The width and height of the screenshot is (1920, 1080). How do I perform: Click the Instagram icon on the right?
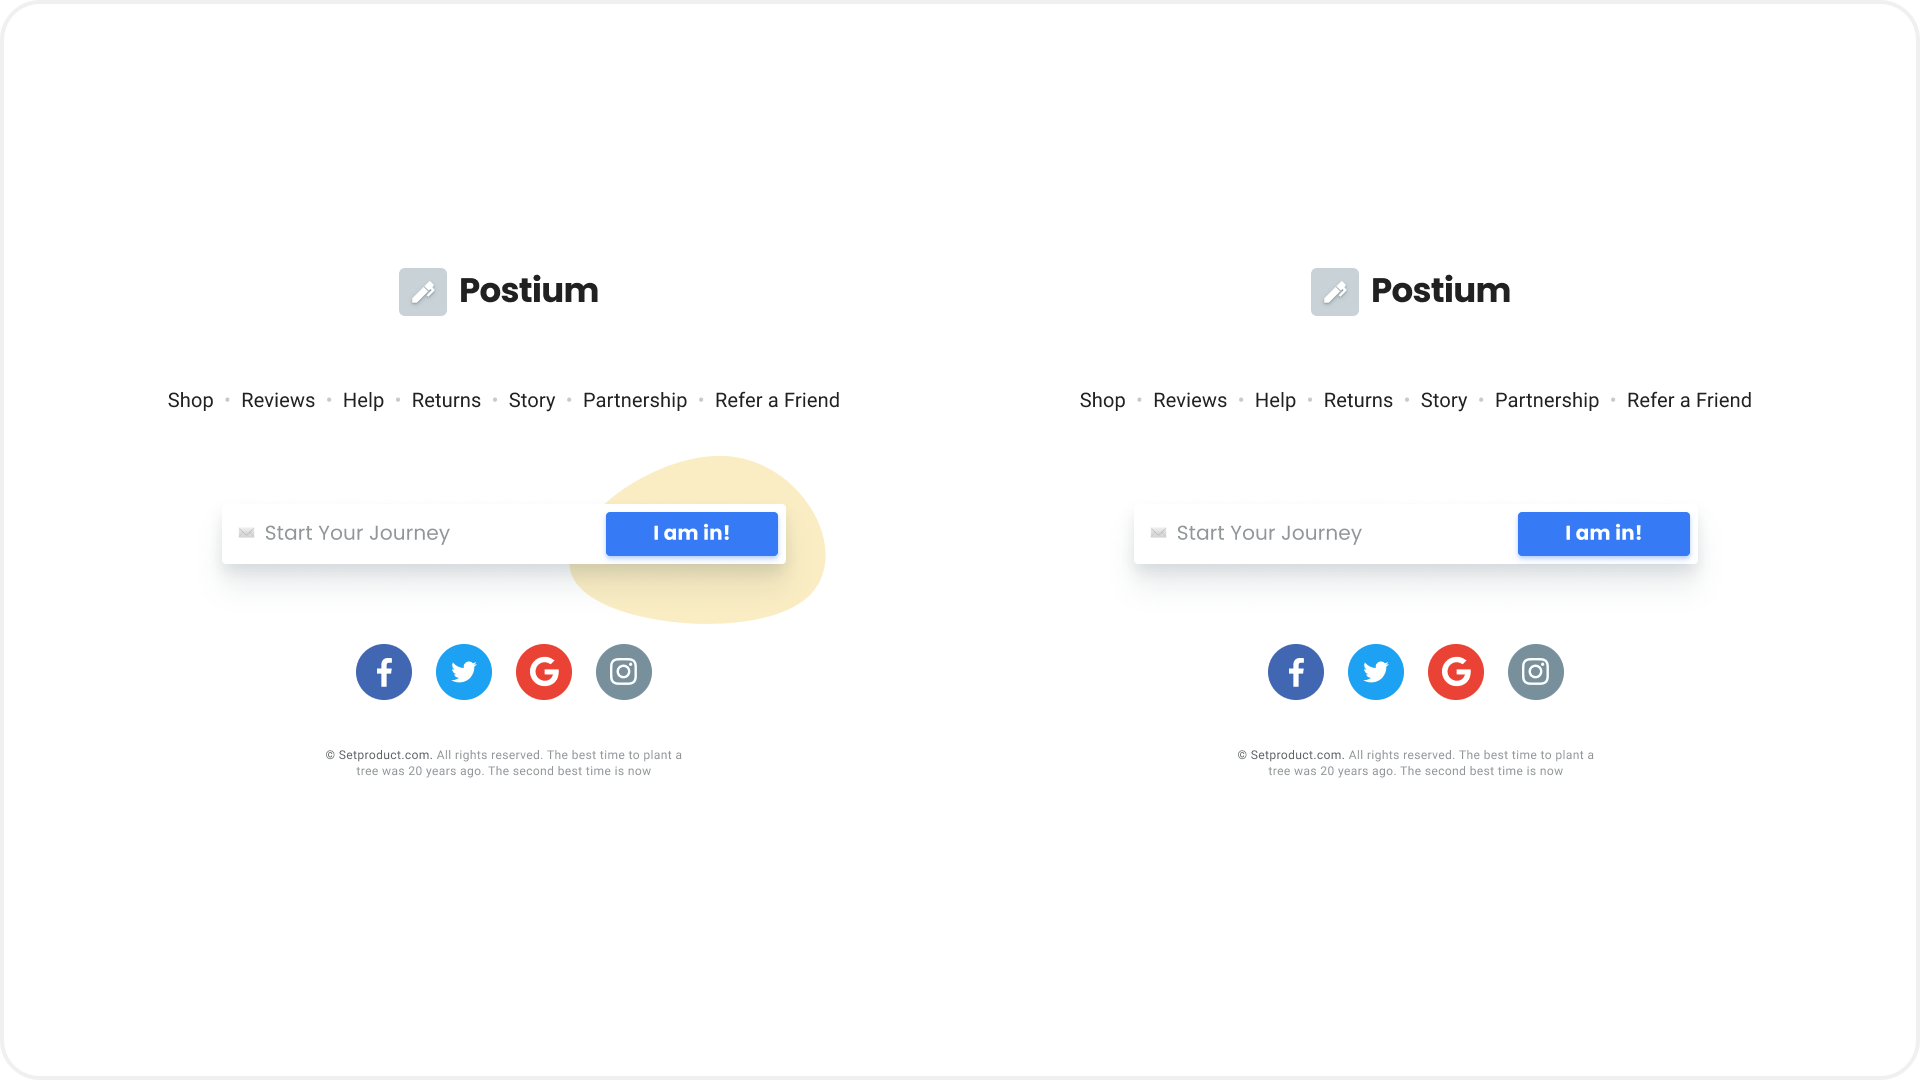click(x=1536, y=671)
